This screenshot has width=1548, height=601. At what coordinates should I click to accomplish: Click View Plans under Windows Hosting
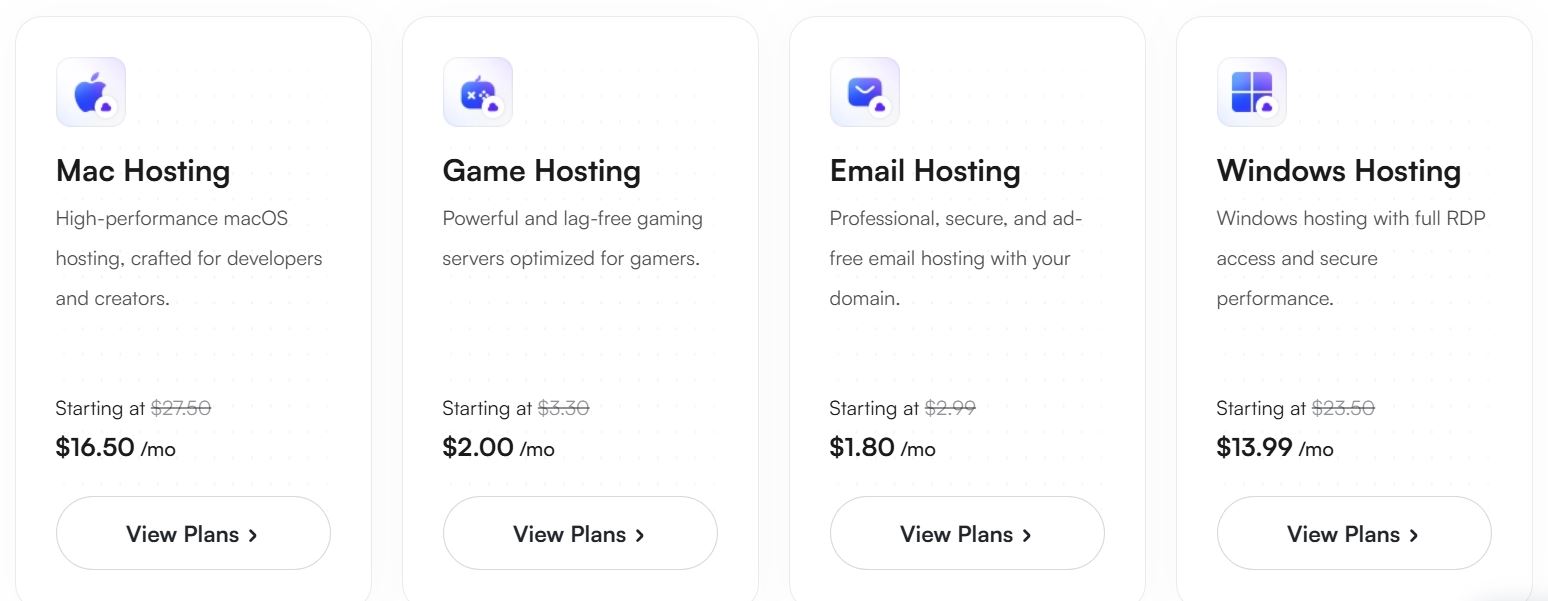(x=1354, y=533)
